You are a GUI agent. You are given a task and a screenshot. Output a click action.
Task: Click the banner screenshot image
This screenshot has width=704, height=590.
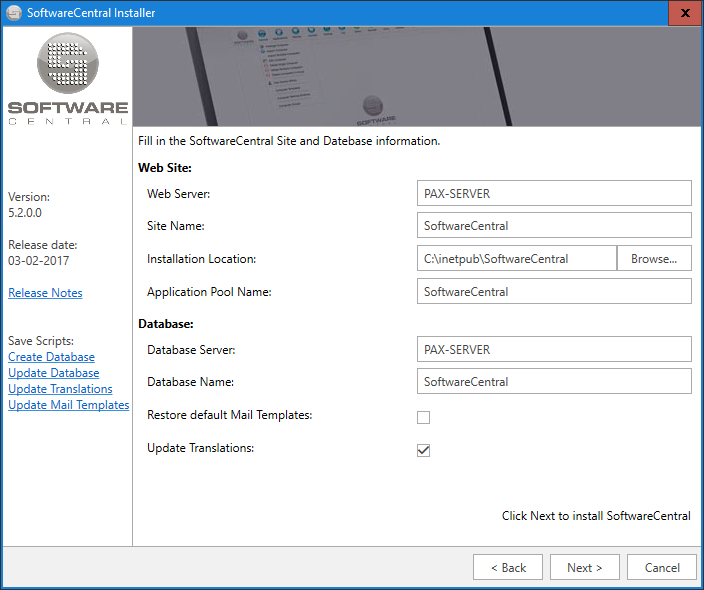point(417,77)
